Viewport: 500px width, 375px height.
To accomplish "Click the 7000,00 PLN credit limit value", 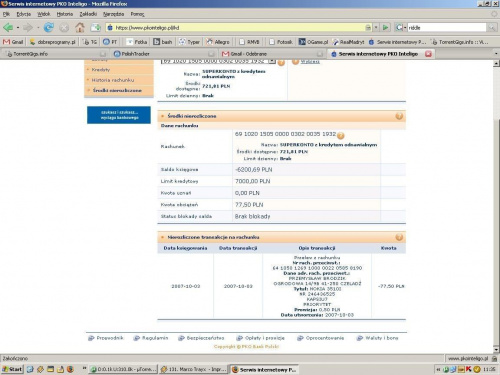I will [252, 181].
